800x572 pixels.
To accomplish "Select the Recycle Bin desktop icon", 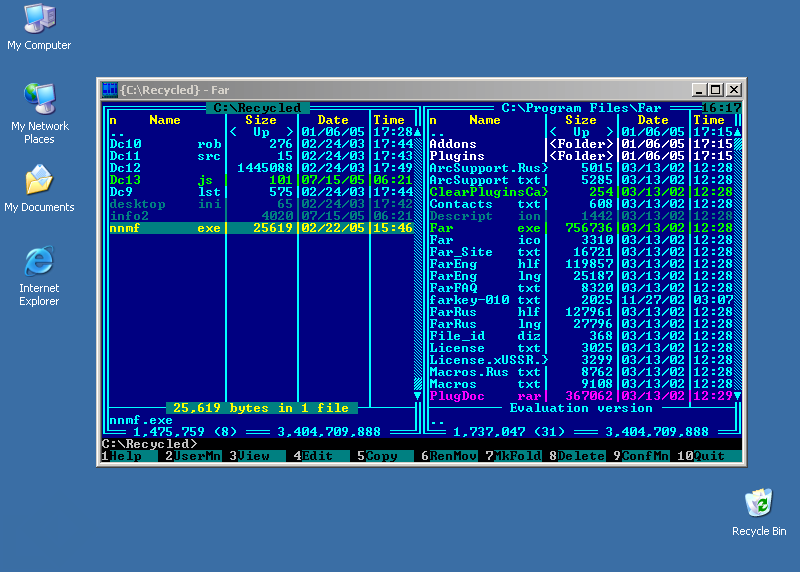I will [x=759, y=512].
